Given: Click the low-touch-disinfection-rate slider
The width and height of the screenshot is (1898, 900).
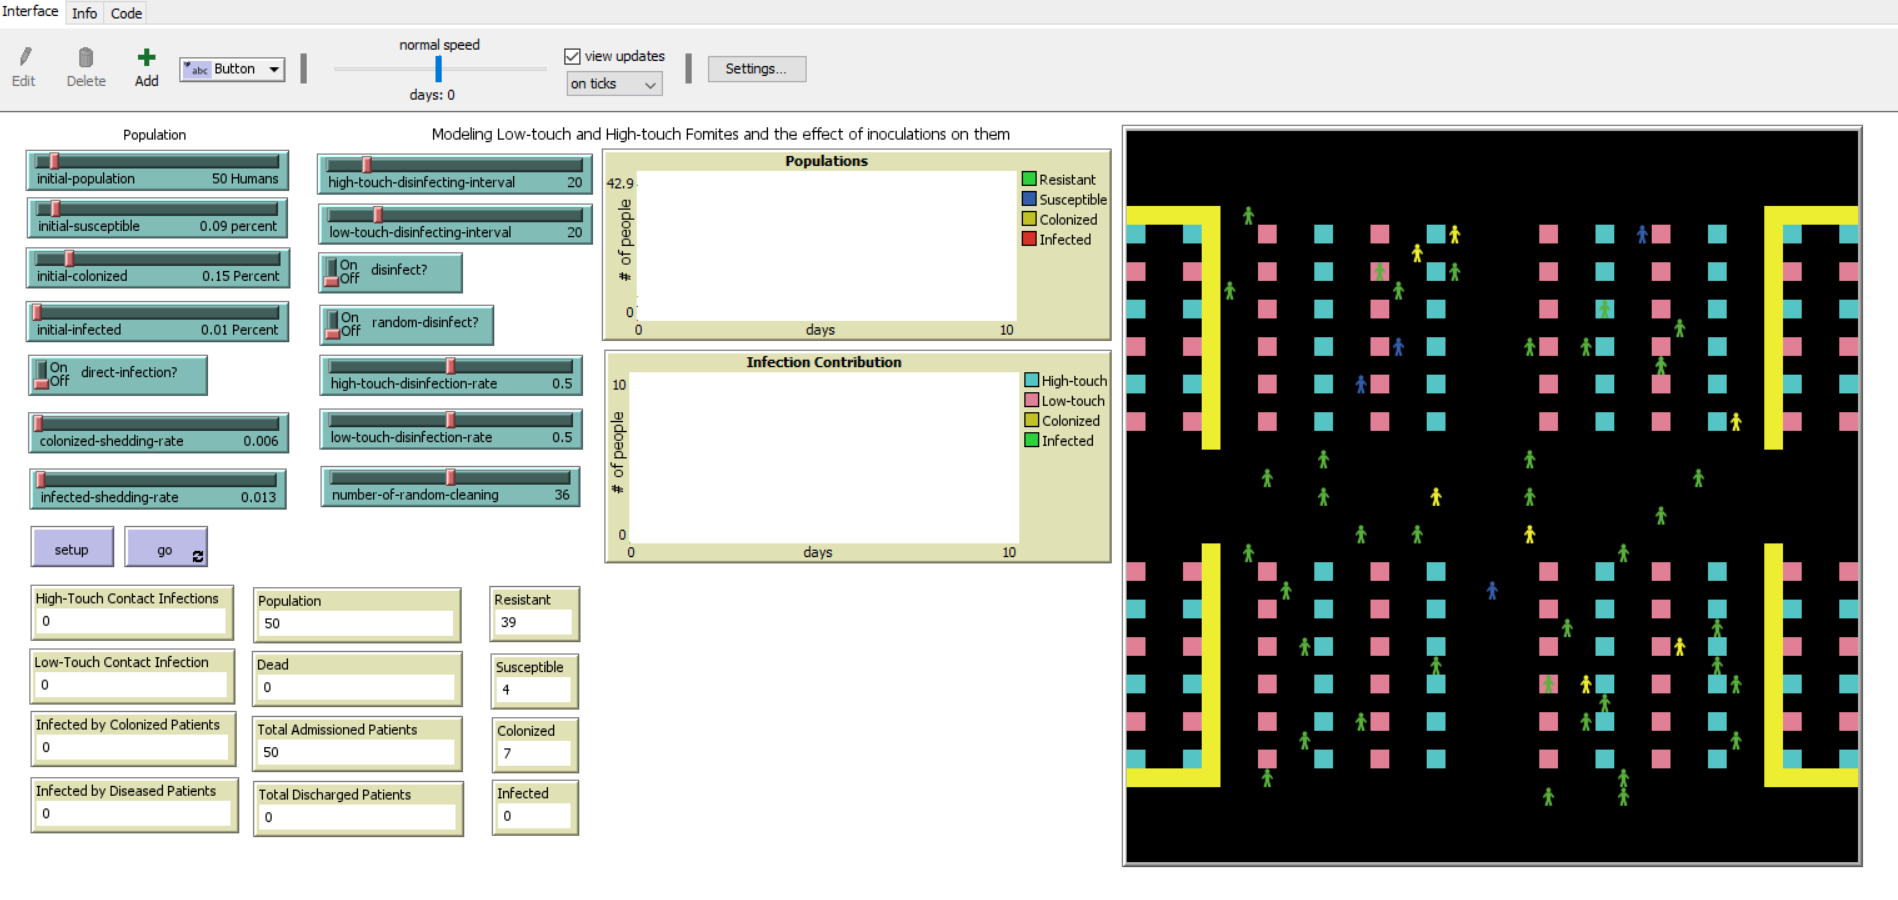Looking at the screenshot, I should click(451, 429).
